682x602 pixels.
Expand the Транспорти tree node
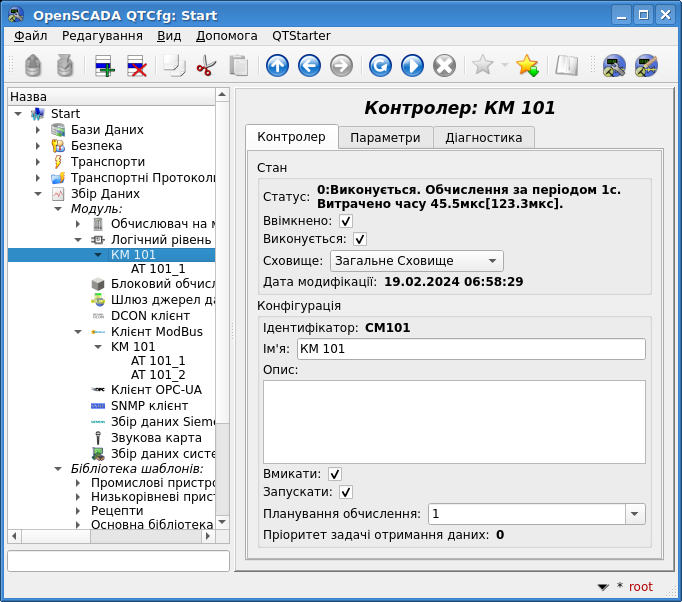[38, 162]
